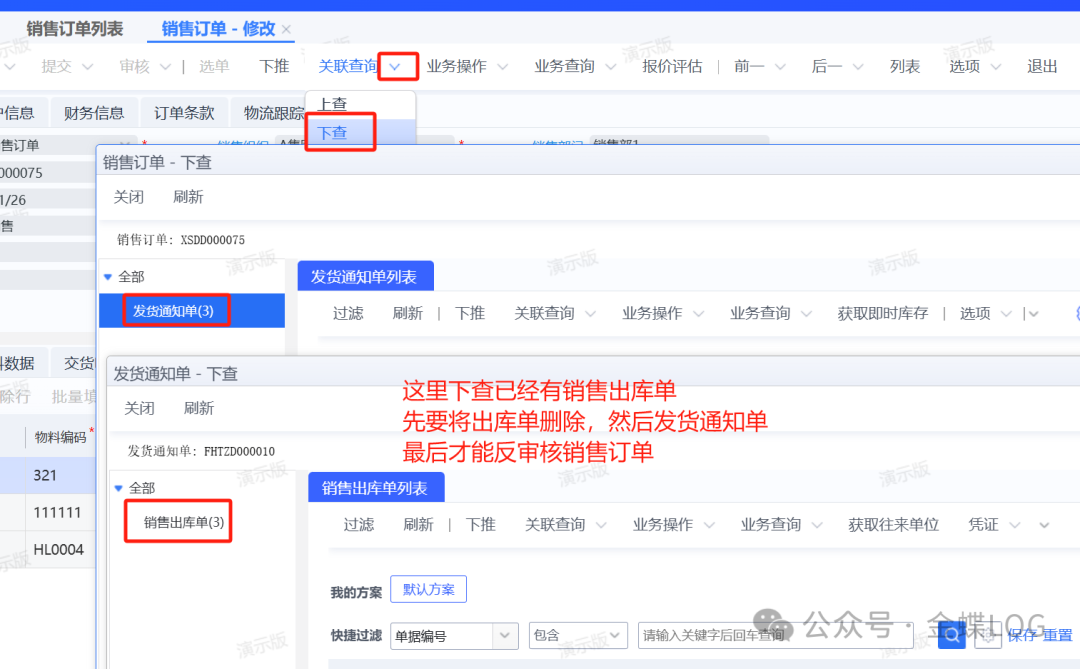This screenshot has width=1080, height=669.
Task: Open the 单据编号 quick filter field dropdown
Action: pos(506,635)
